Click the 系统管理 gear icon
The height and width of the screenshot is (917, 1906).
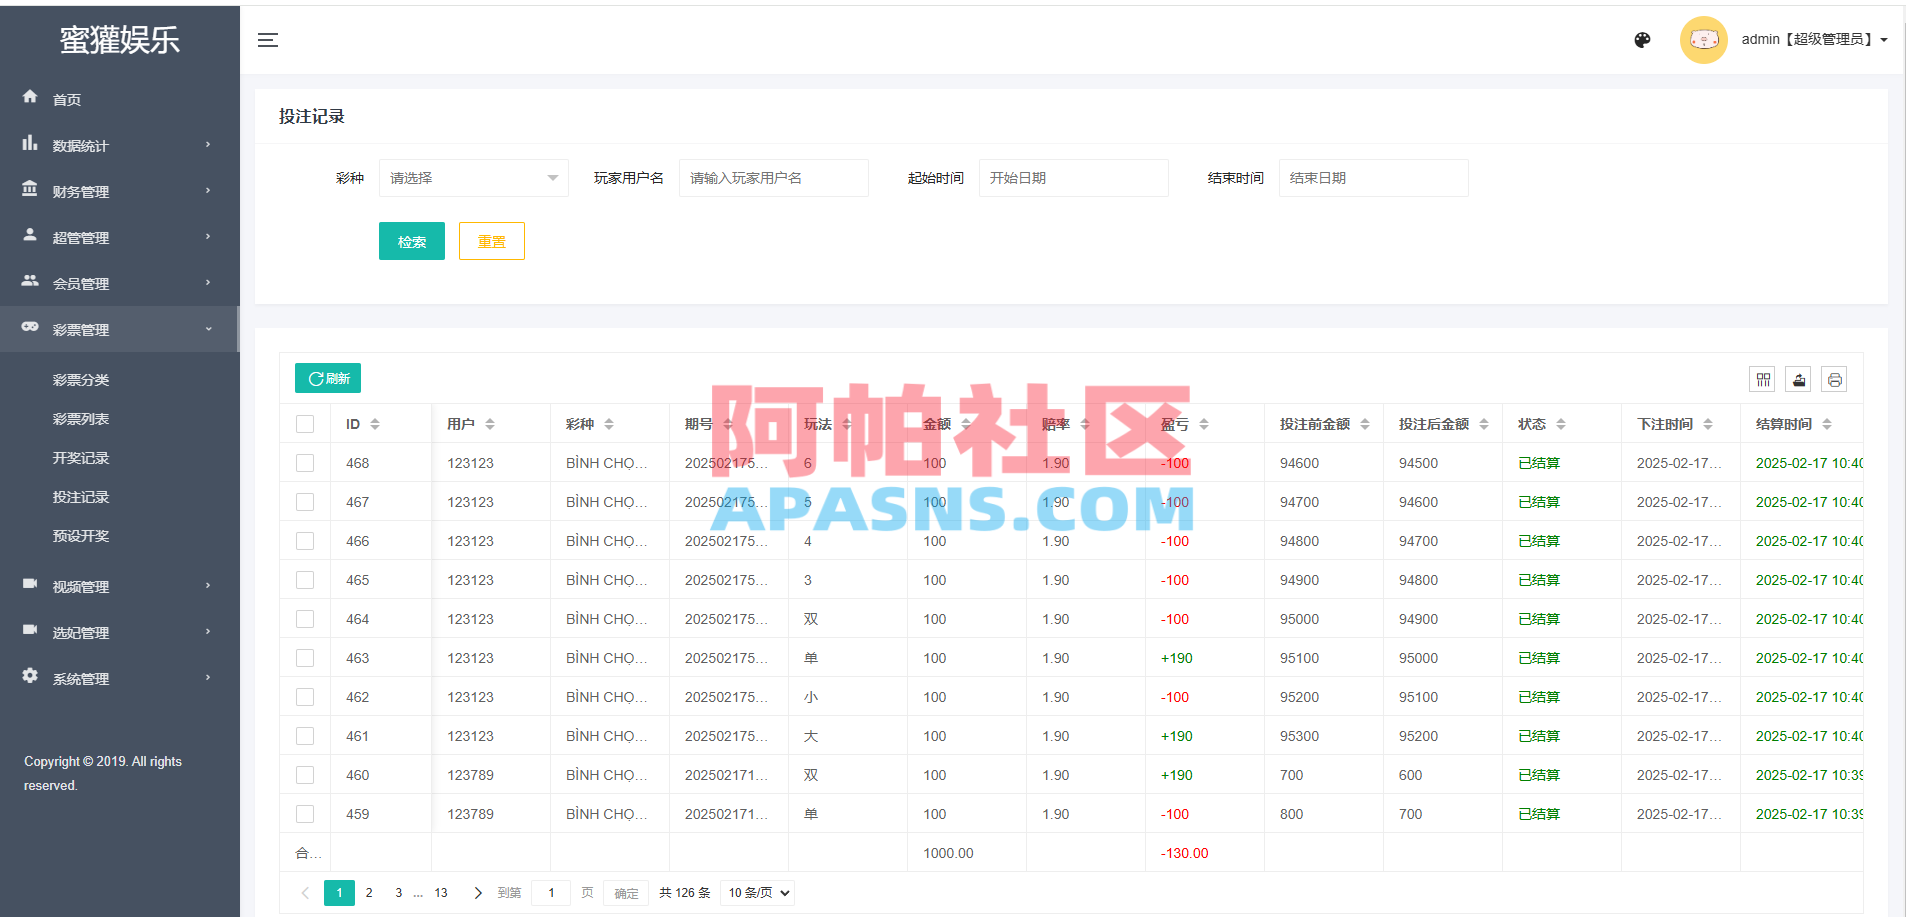coord(30,677)
